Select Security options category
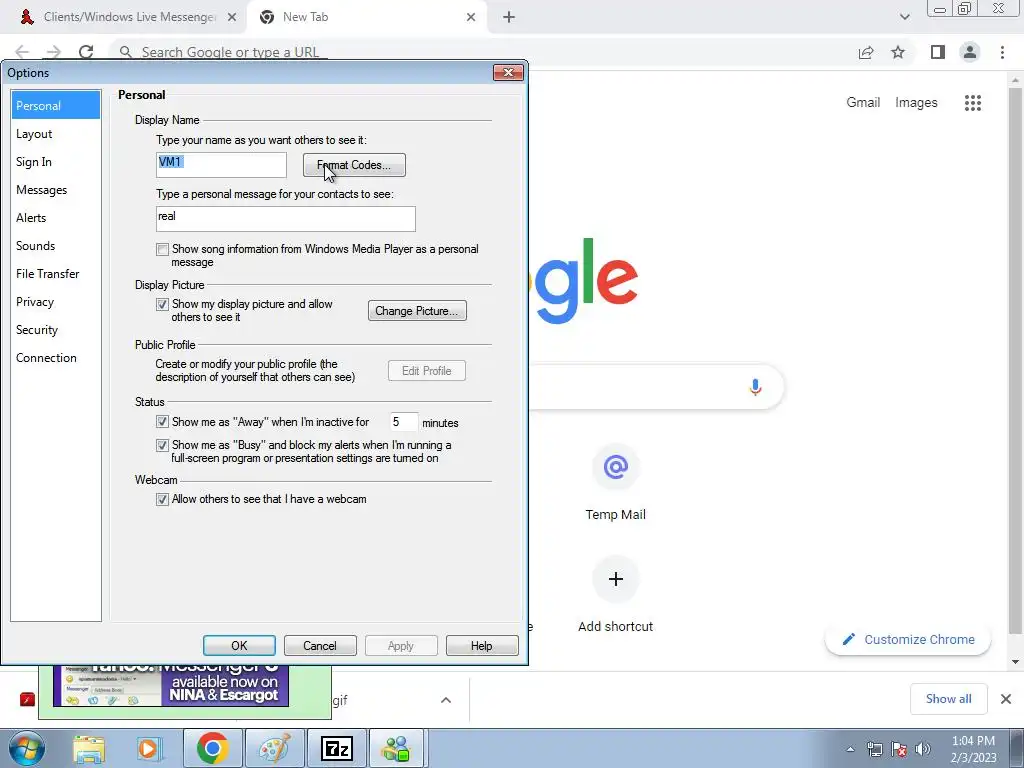The width and height of the screenshot is (1024, 768). 56,330
